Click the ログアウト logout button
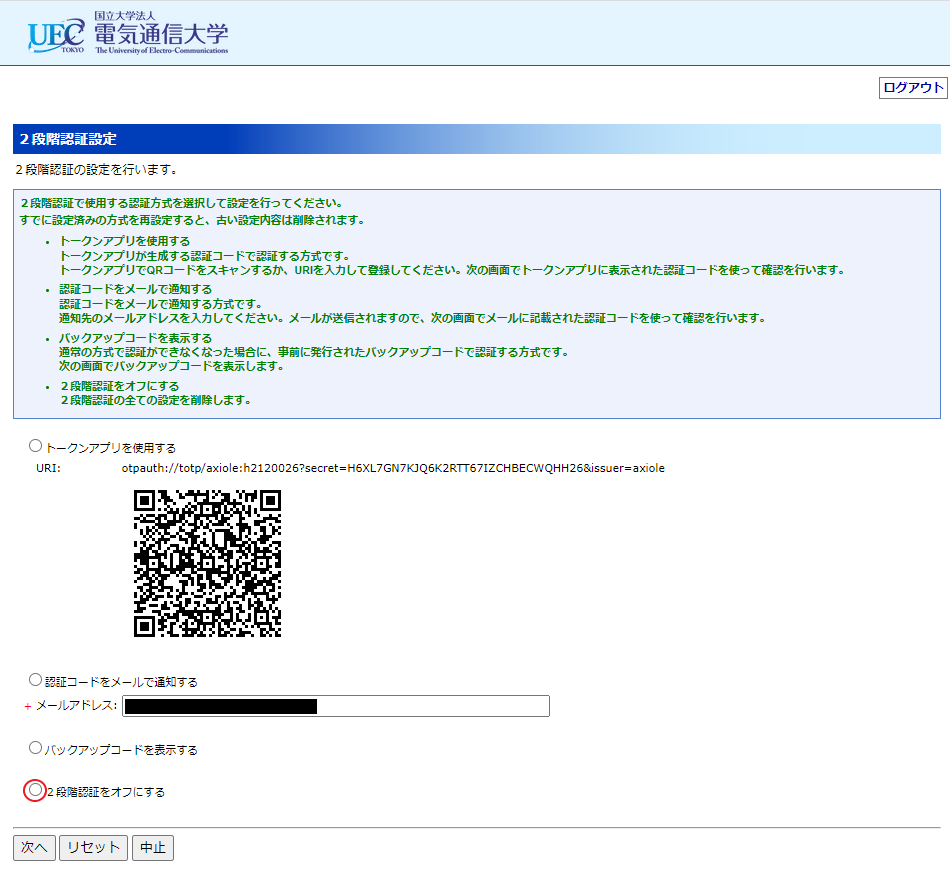Screen dimensions: 950x872 coord(912,88)
